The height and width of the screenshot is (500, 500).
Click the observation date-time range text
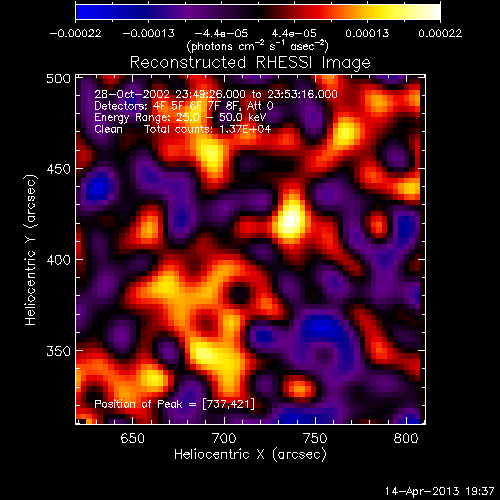pos(216,94)
